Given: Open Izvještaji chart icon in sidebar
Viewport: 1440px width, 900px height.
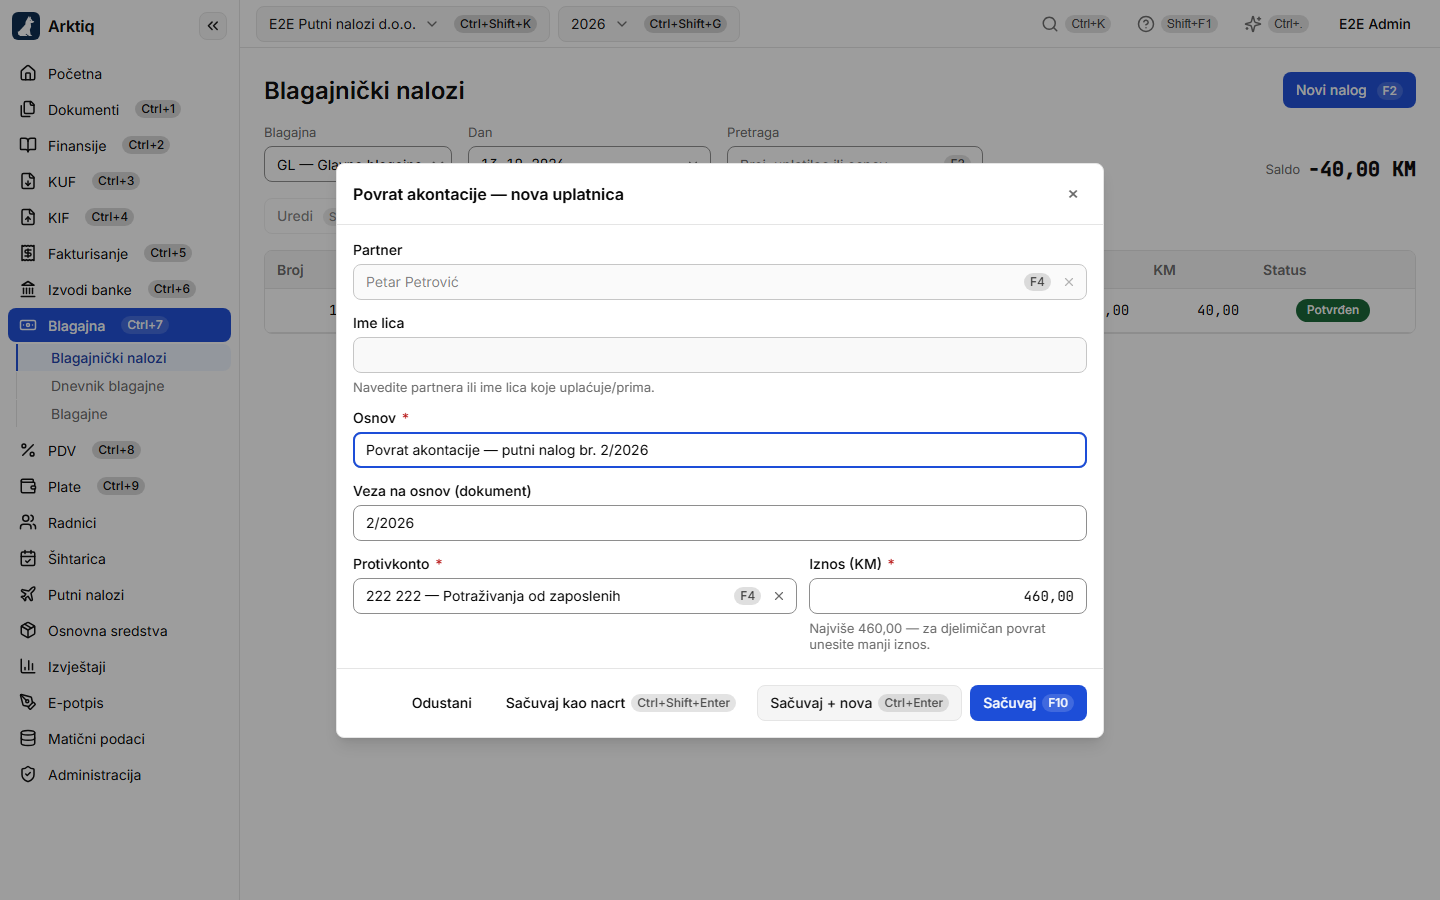Looking at the screenshot, I should [x=28, y=666].
